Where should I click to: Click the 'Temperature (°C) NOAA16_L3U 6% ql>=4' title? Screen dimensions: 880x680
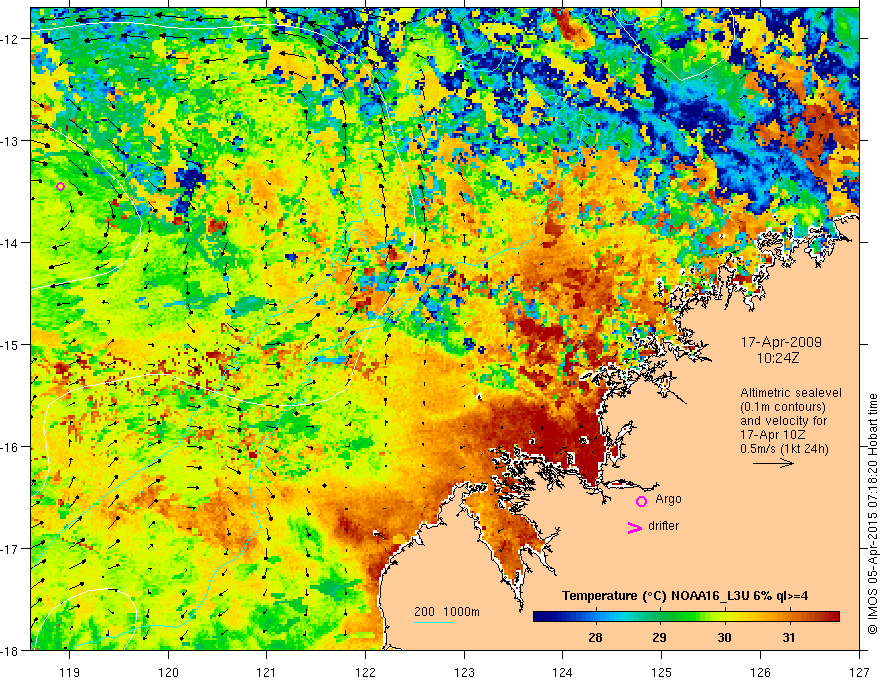(x=685, y=596)
